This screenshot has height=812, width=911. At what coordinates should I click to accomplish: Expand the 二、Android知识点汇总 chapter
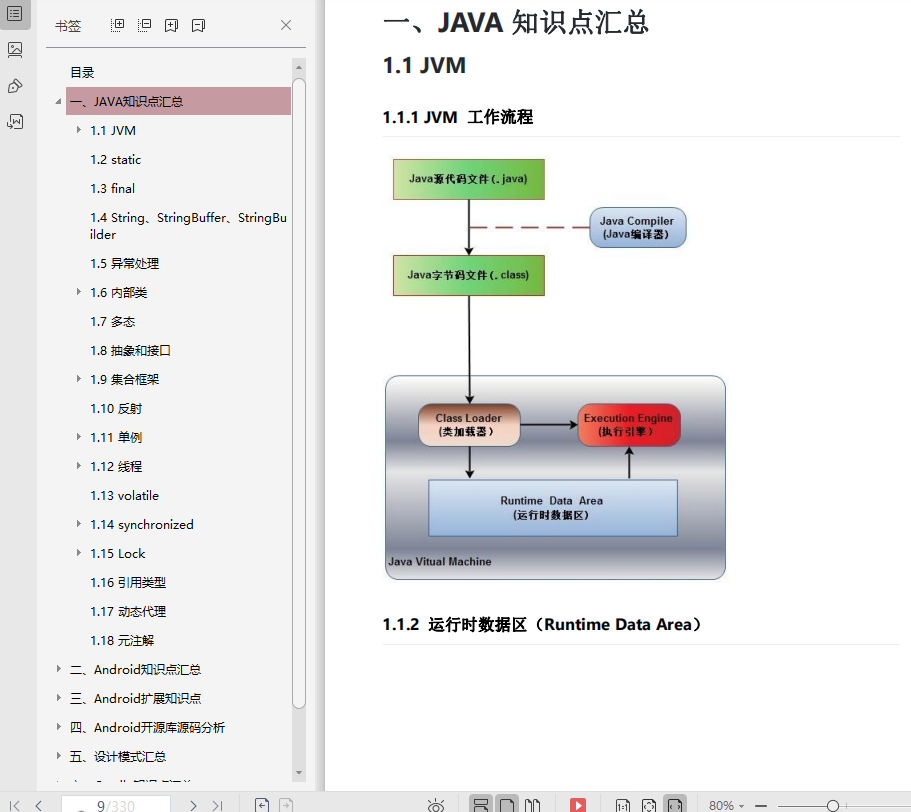[57, 669]
